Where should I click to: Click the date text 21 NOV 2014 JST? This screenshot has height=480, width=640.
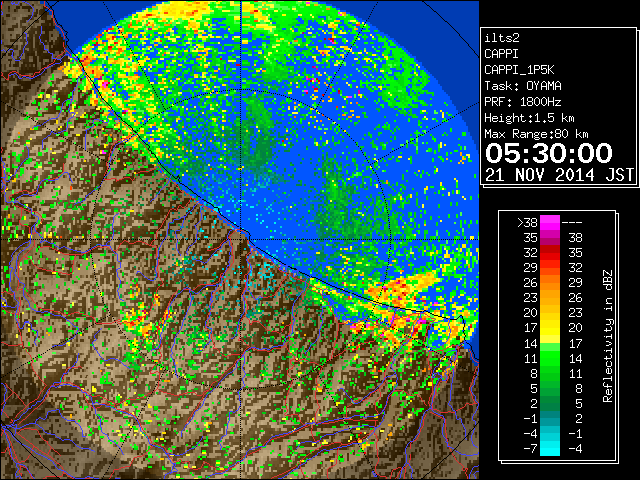pos(559,175)
